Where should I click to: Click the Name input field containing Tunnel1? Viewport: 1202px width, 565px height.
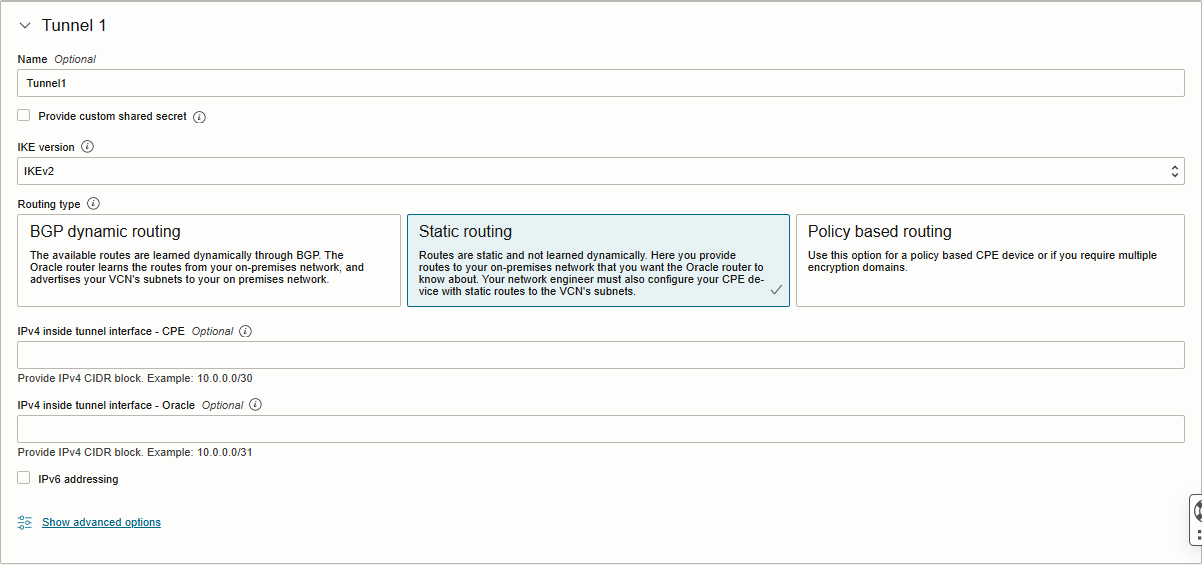[600, 83]
